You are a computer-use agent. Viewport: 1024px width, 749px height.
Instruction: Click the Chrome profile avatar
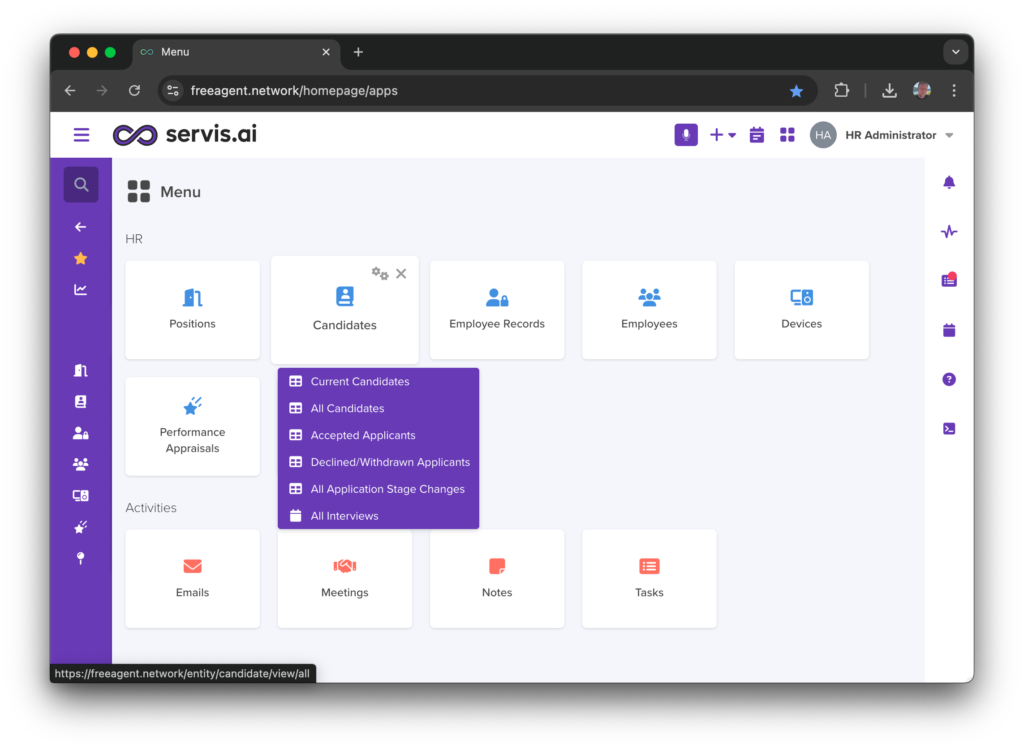coord(922,91)
